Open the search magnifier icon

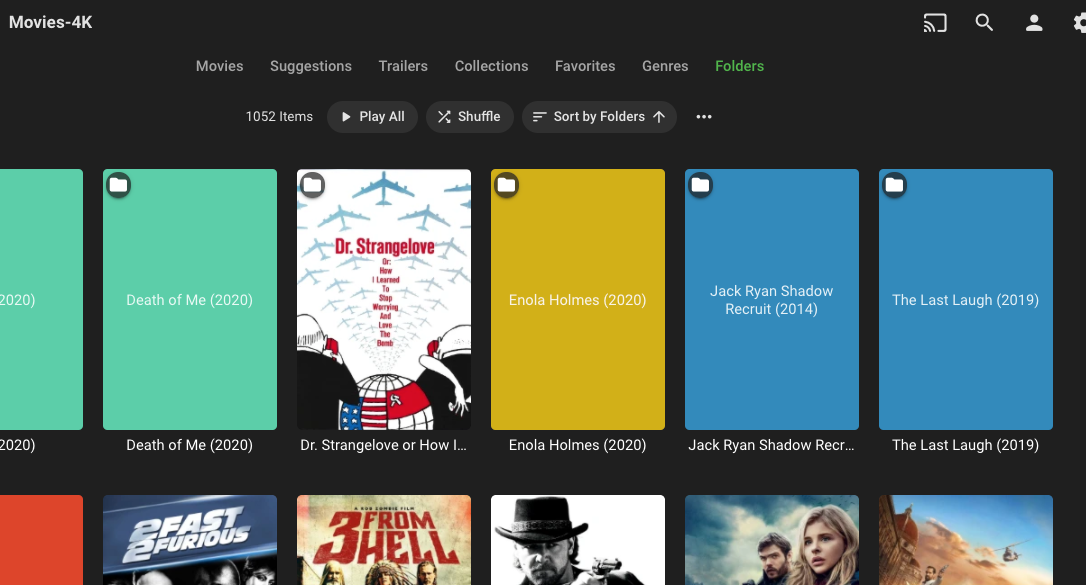click(x=984, y=23)
